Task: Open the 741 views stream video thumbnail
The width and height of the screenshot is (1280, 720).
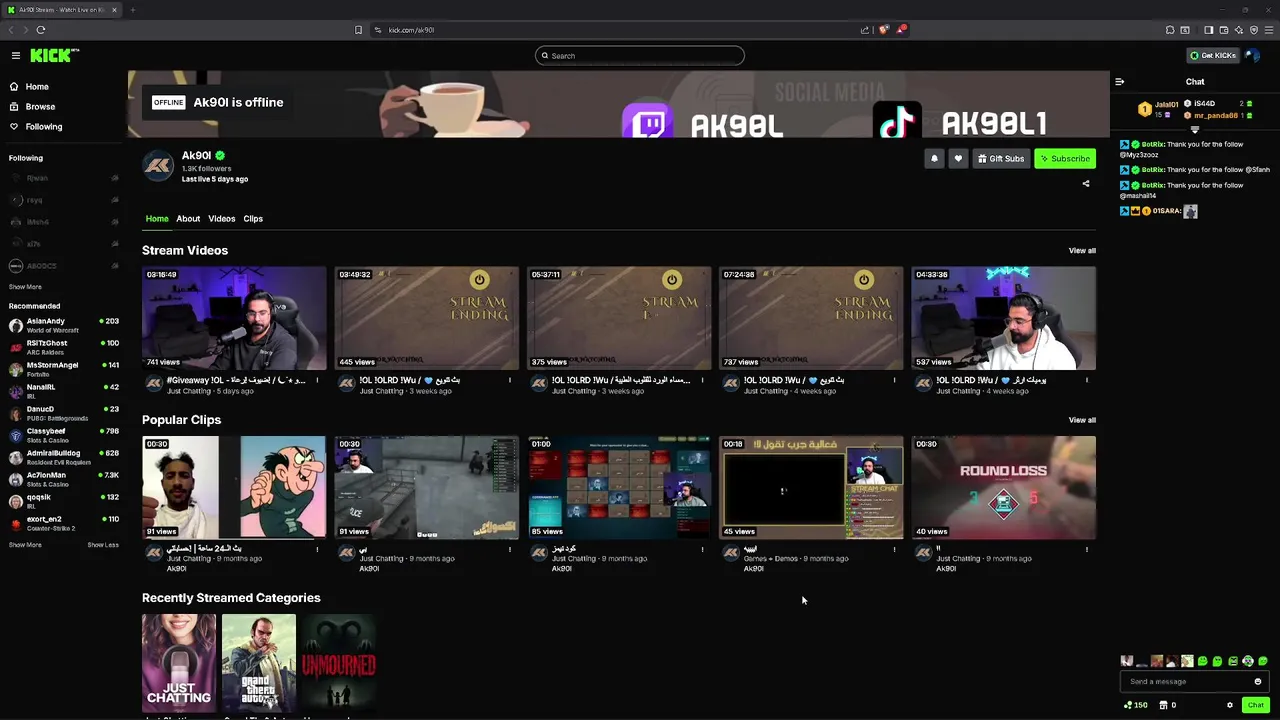Action: tap(234, 318)
